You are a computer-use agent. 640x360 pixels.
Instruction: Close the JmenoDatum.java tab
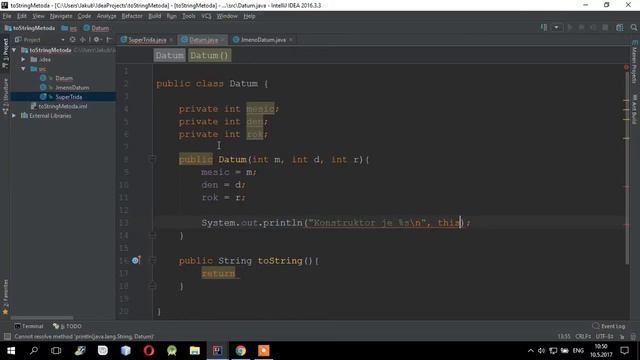coord(291,40)
